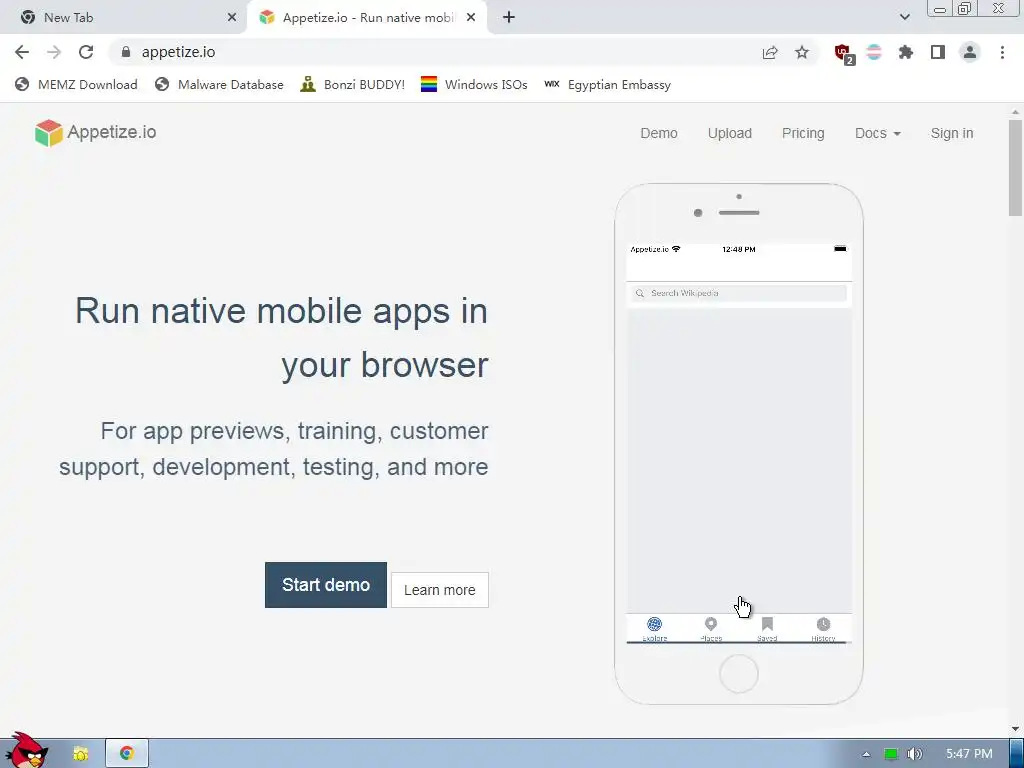This screenshot has width=1024, height=768.
Task: Click search magnifier in phone demo
Action: (x=640, y=293)
